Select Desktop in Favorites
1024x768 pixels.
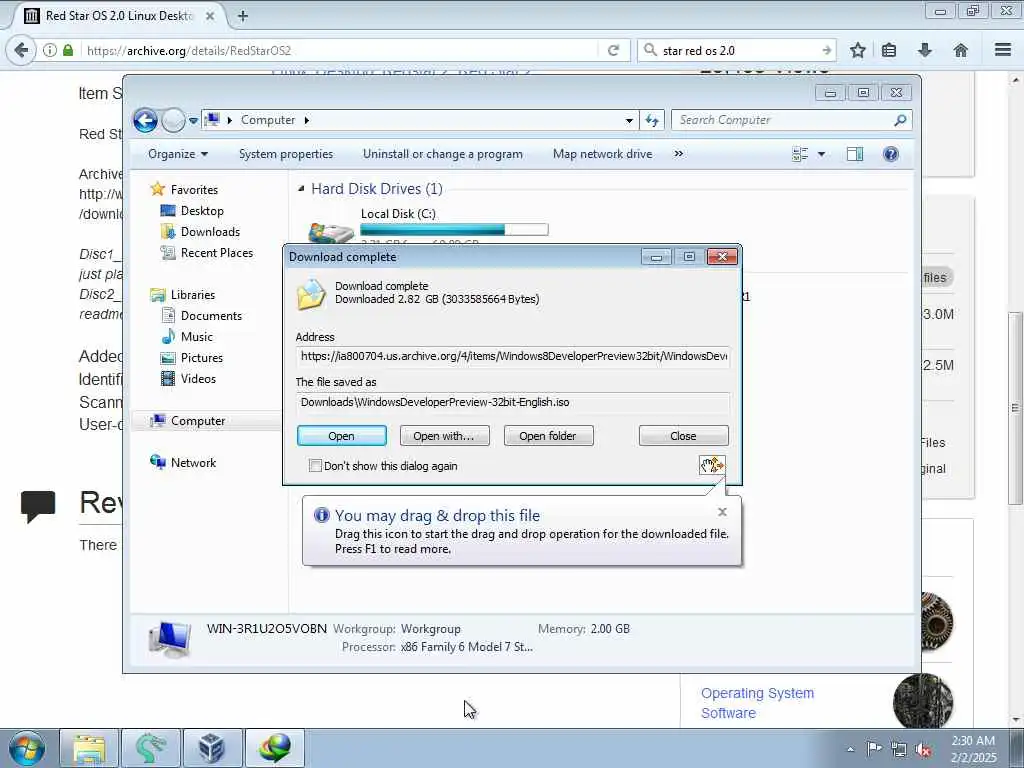(x=202, y=211)
